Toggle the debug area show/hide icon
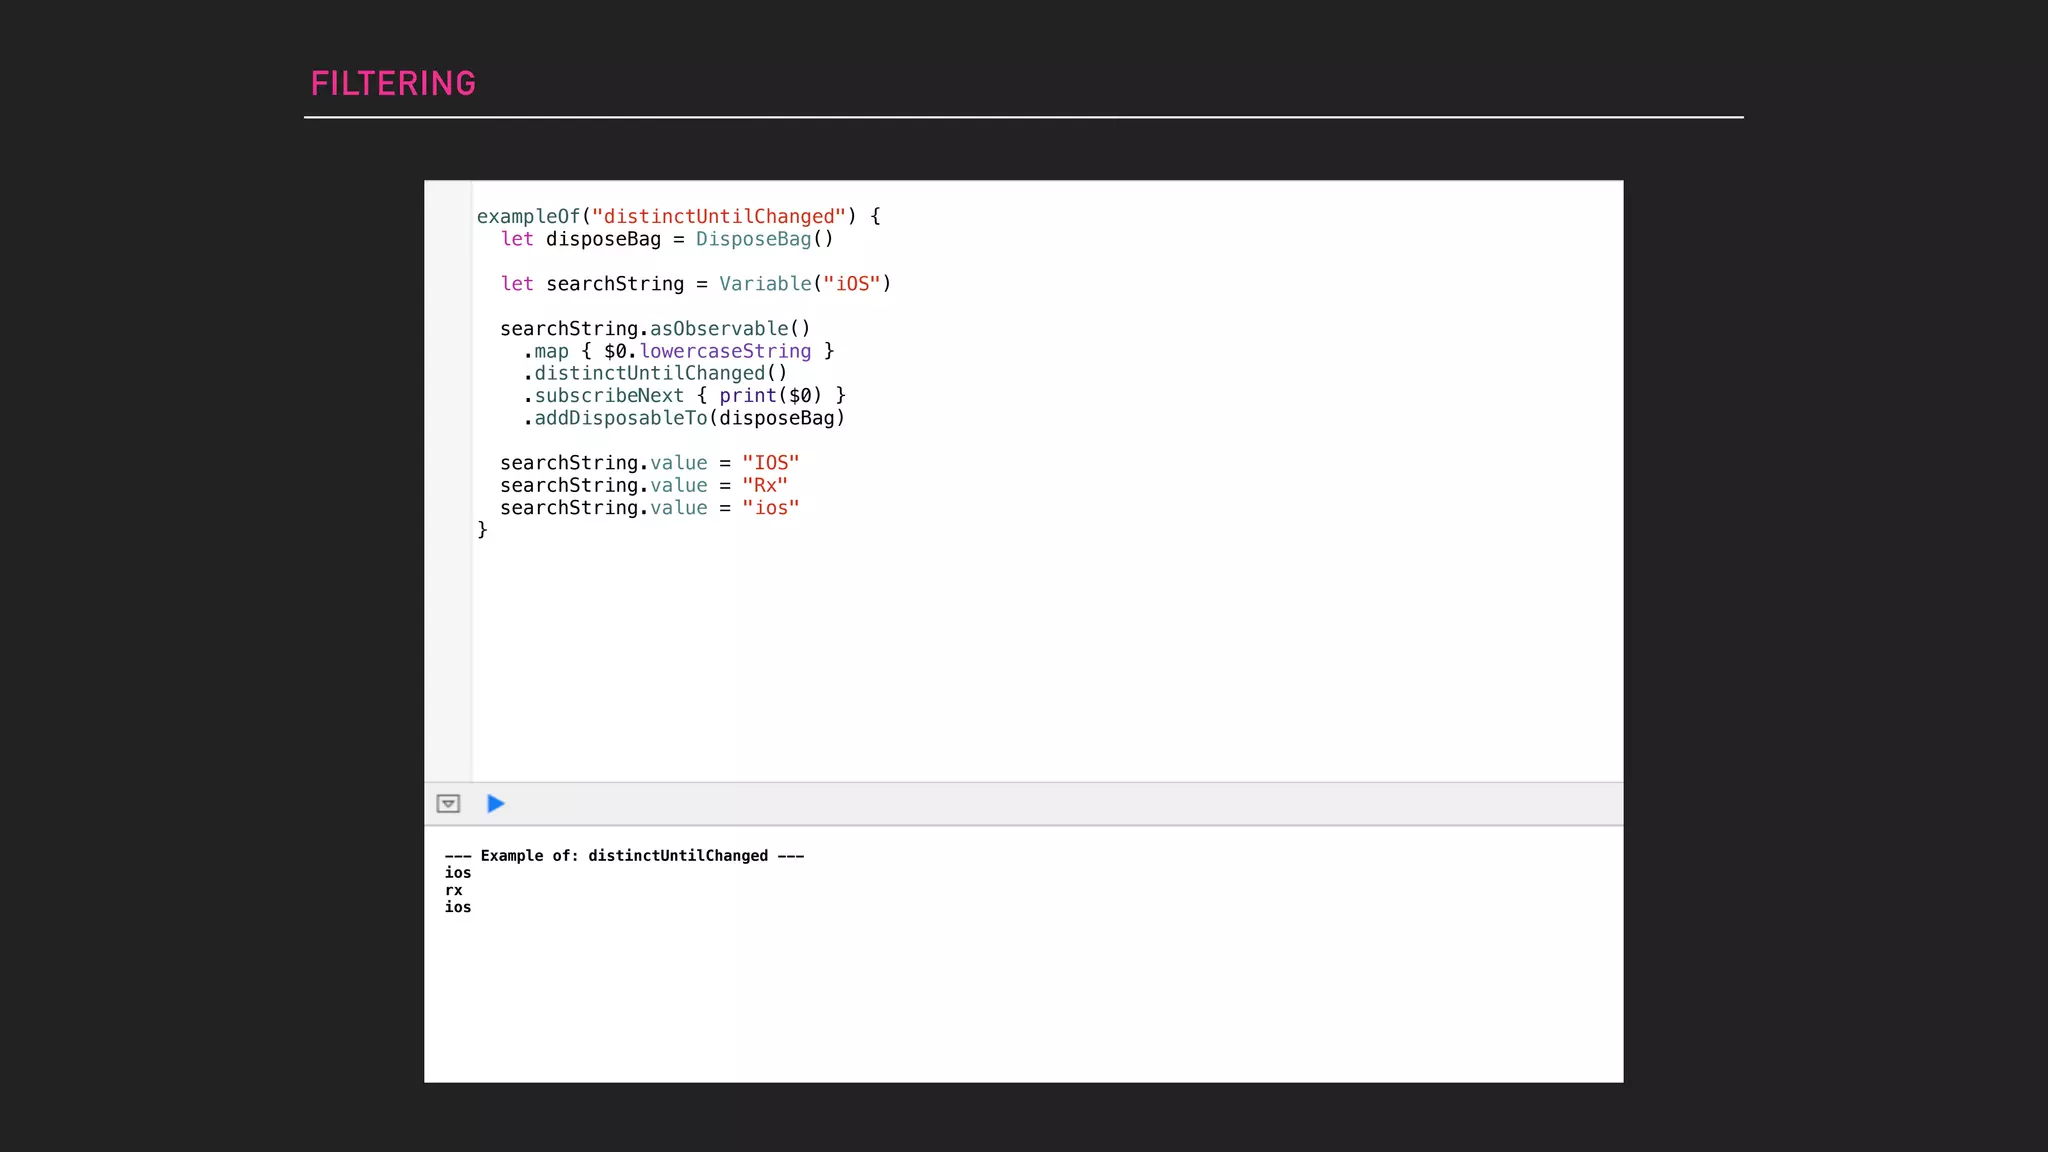 tap(448, 804)
